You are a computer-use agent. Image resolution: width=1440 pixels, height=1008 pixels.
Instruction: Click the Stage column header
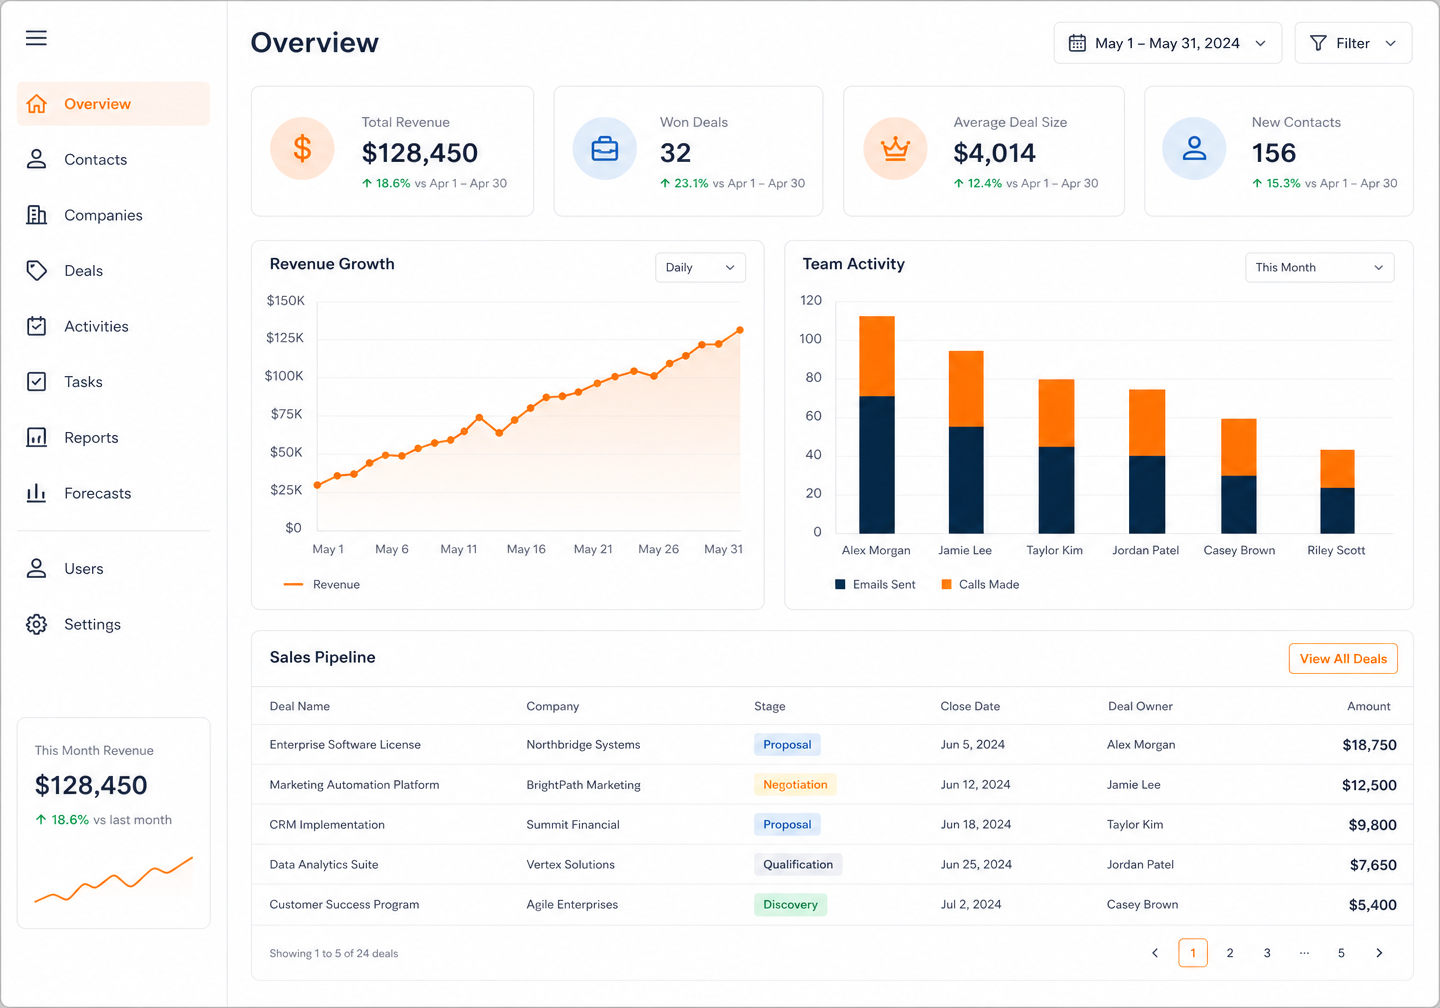[x=770, y=706]
